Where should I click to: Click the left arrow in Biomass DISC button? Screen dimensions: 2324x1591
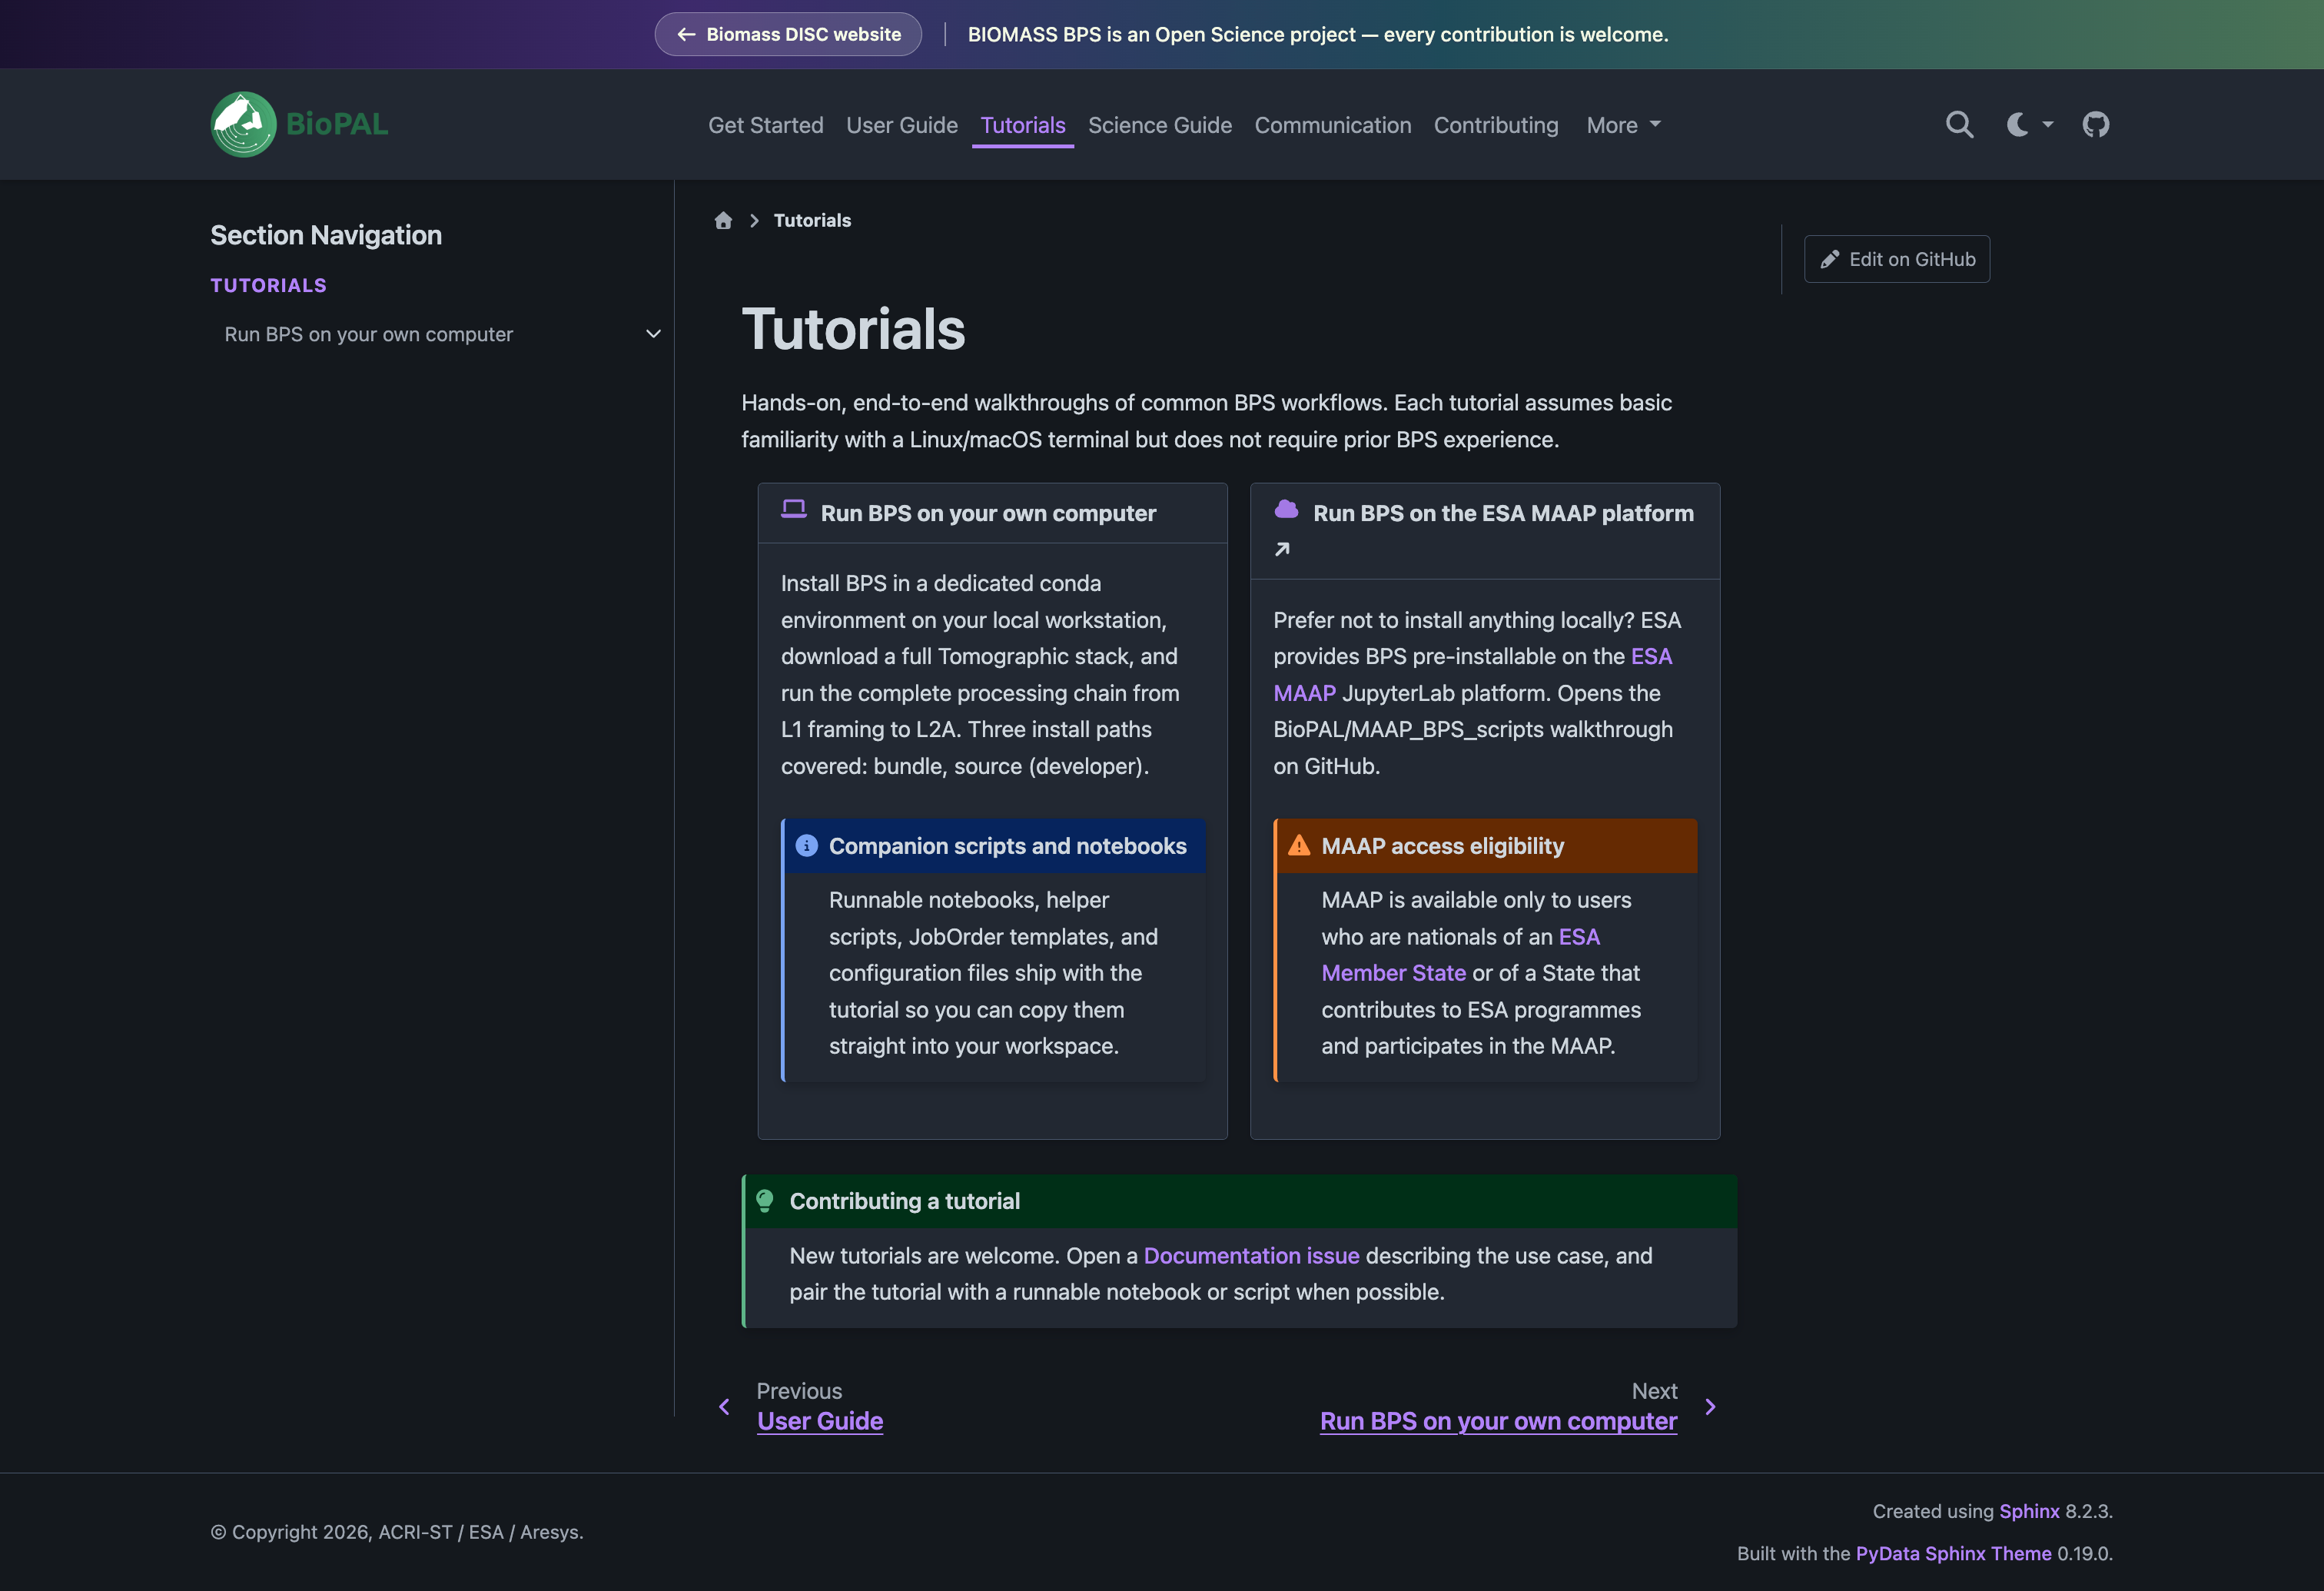[x=686, y=34]
